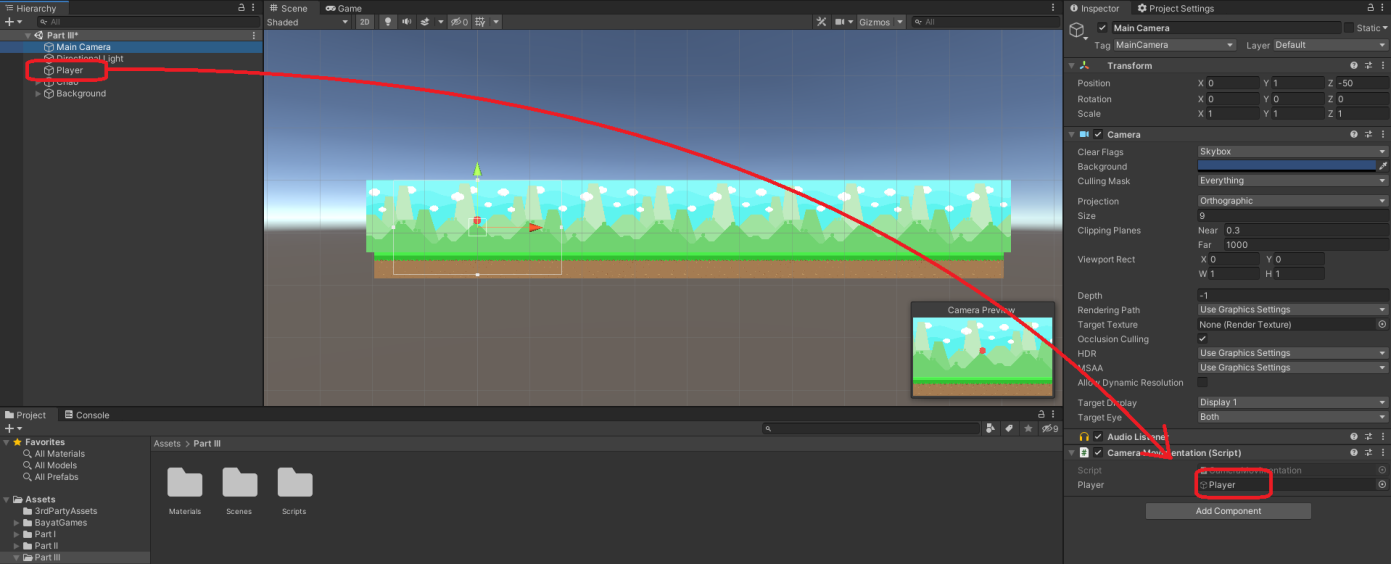Screen dimensions: 1391x564
Task: Toggle scene lighting bulb icon
Action: point(389,22)
